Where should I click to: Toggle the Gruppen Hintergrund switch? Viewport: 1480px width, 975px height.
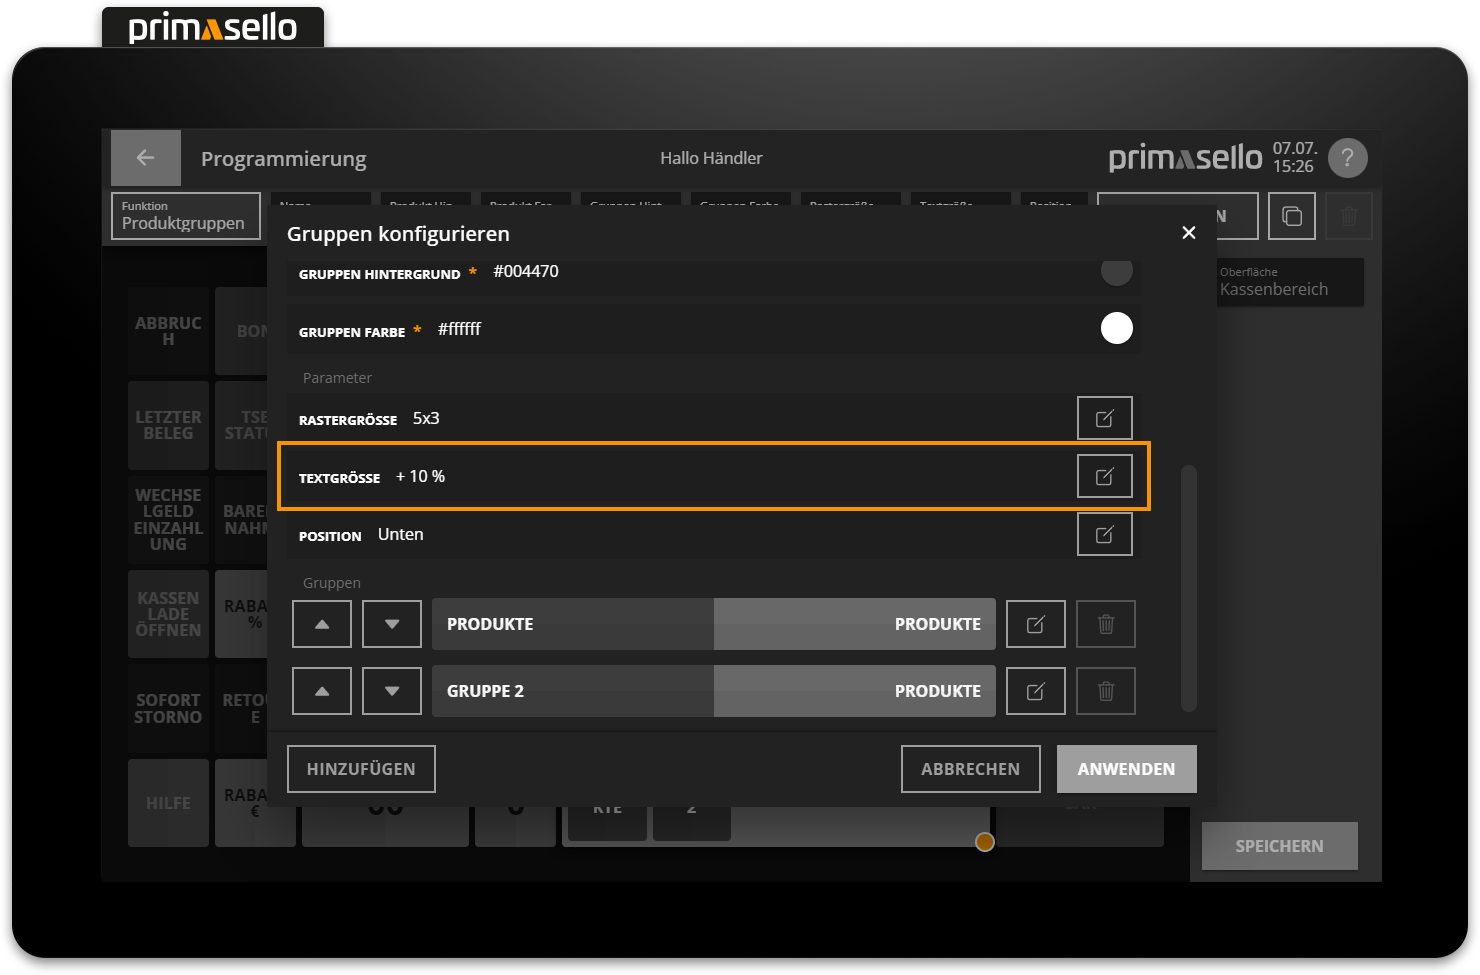(x=1117, y=272)
